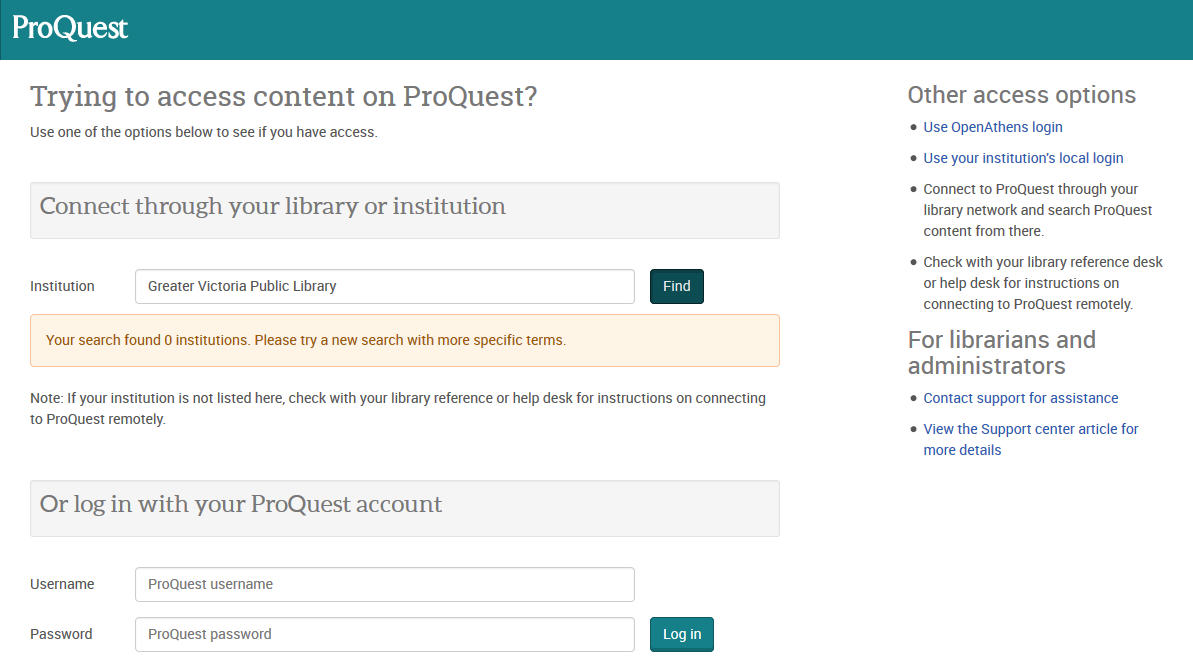Click the ProQuest logo in the header
The width and height of the screenshot is (1193, 670).
[x=70, y=28]
